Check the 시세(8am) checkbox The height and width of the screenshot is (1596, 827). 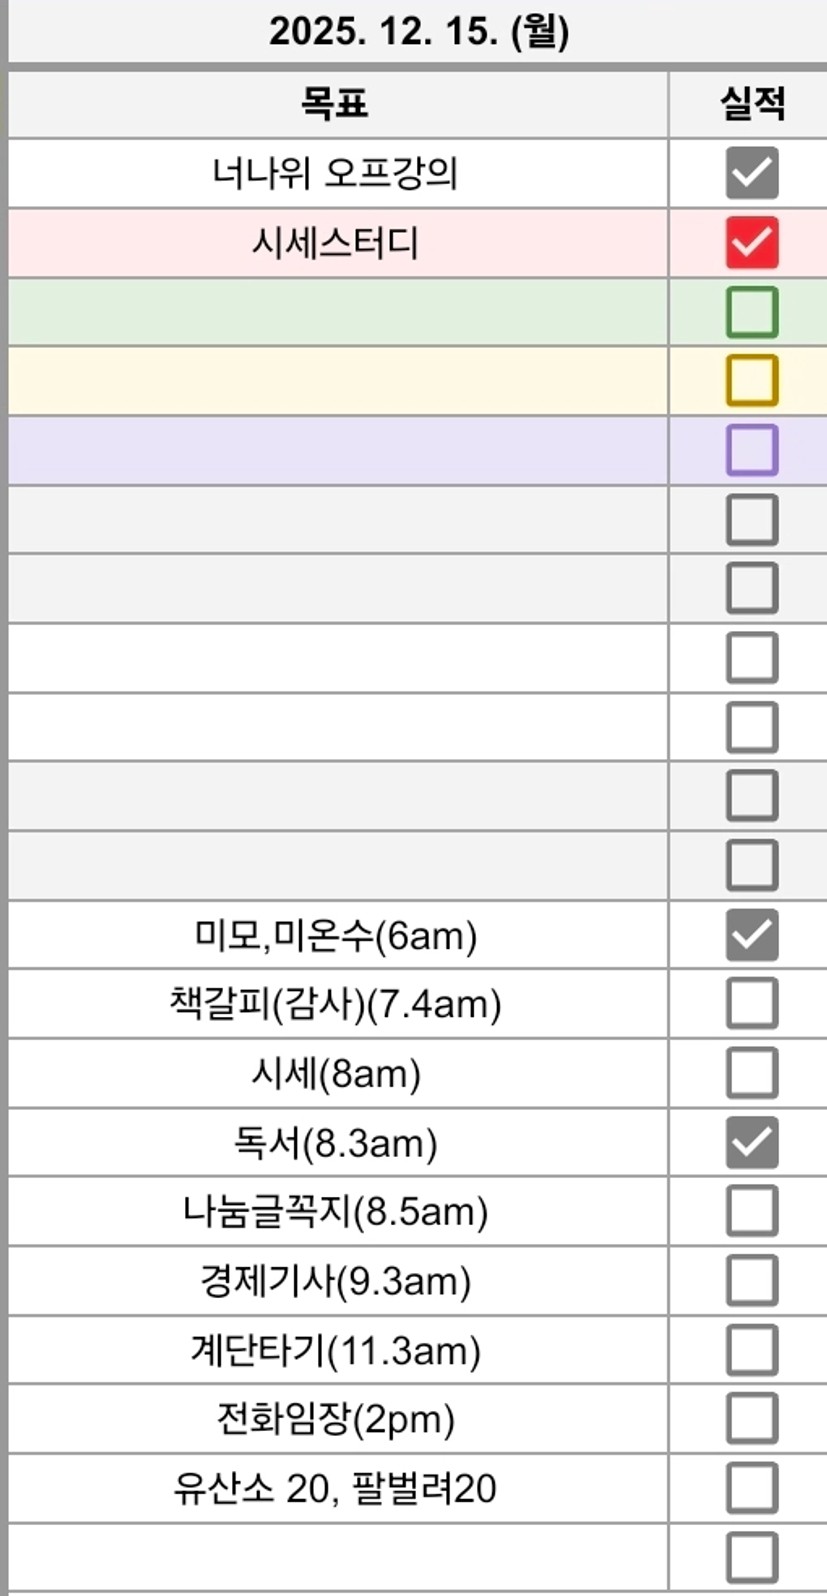(x=751, y=1073)
